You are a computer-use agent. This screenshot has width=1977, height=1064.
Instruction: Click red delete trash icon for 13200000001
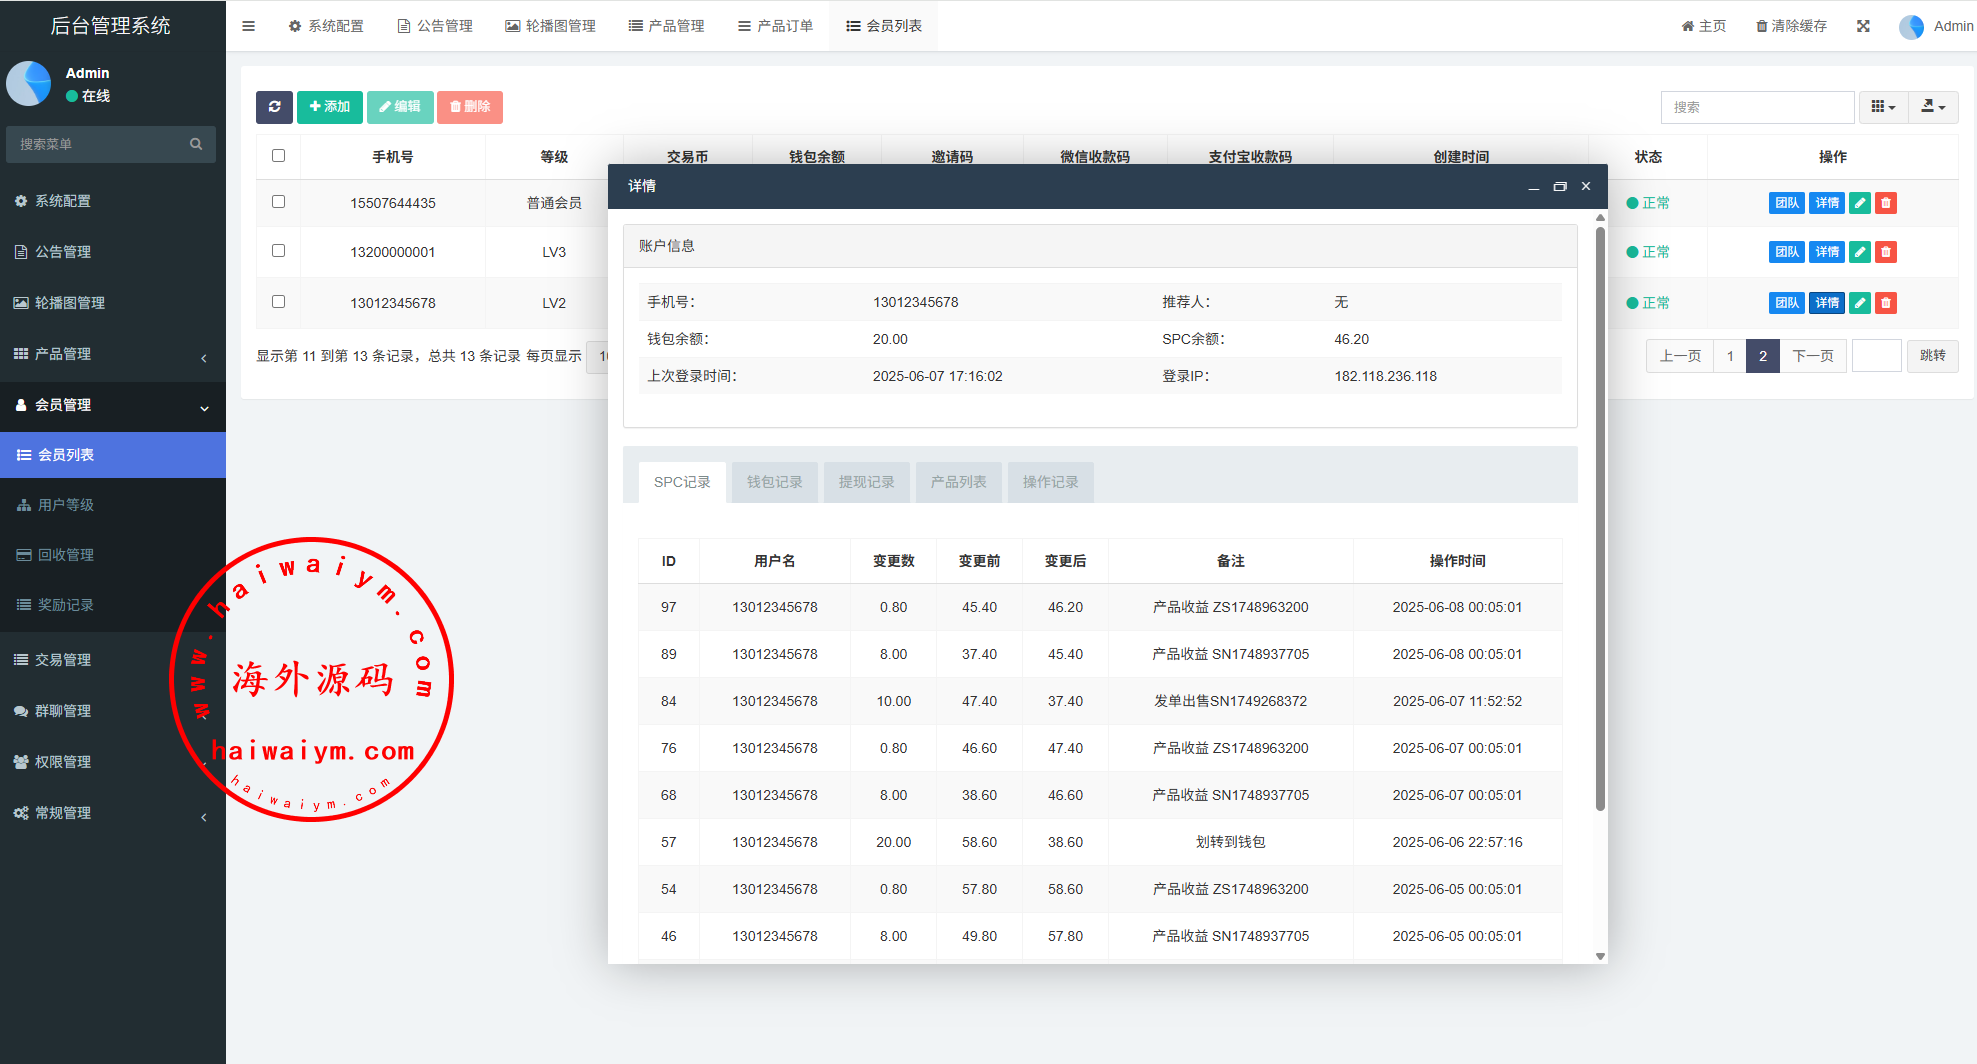tap(1886, 252)
